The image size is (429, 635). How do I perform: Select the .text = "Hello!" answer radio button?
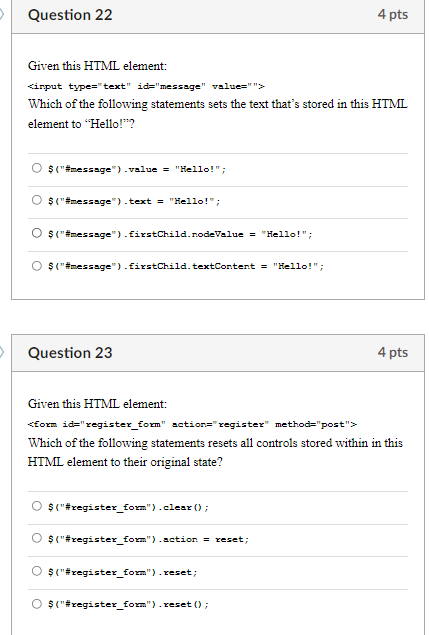pyautogui.click(x=36, y=200)
